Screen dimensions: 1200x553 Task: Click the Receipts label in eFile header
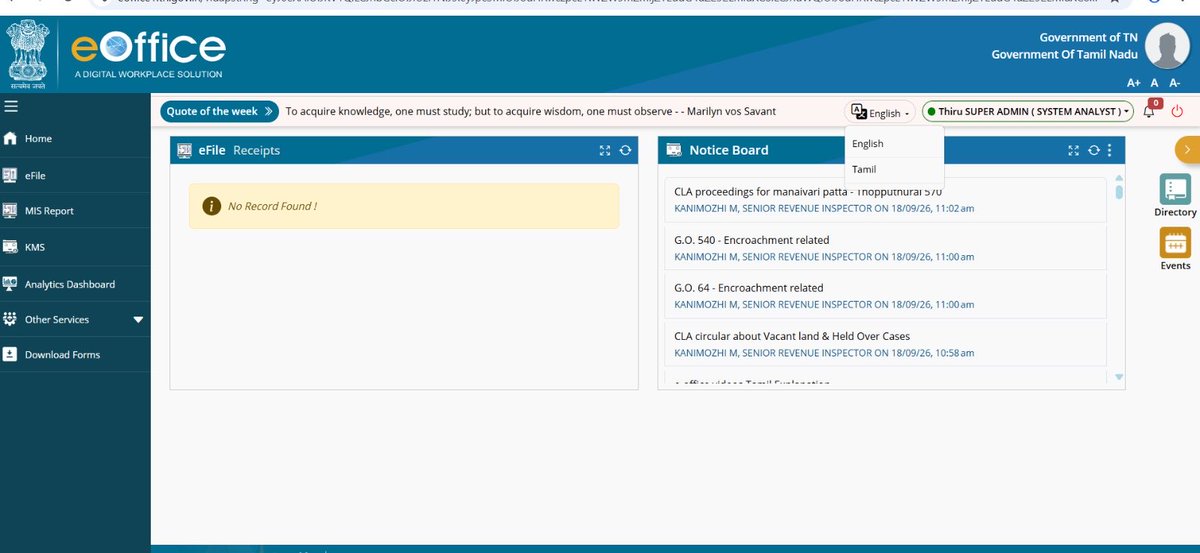(x=256, y=150)
